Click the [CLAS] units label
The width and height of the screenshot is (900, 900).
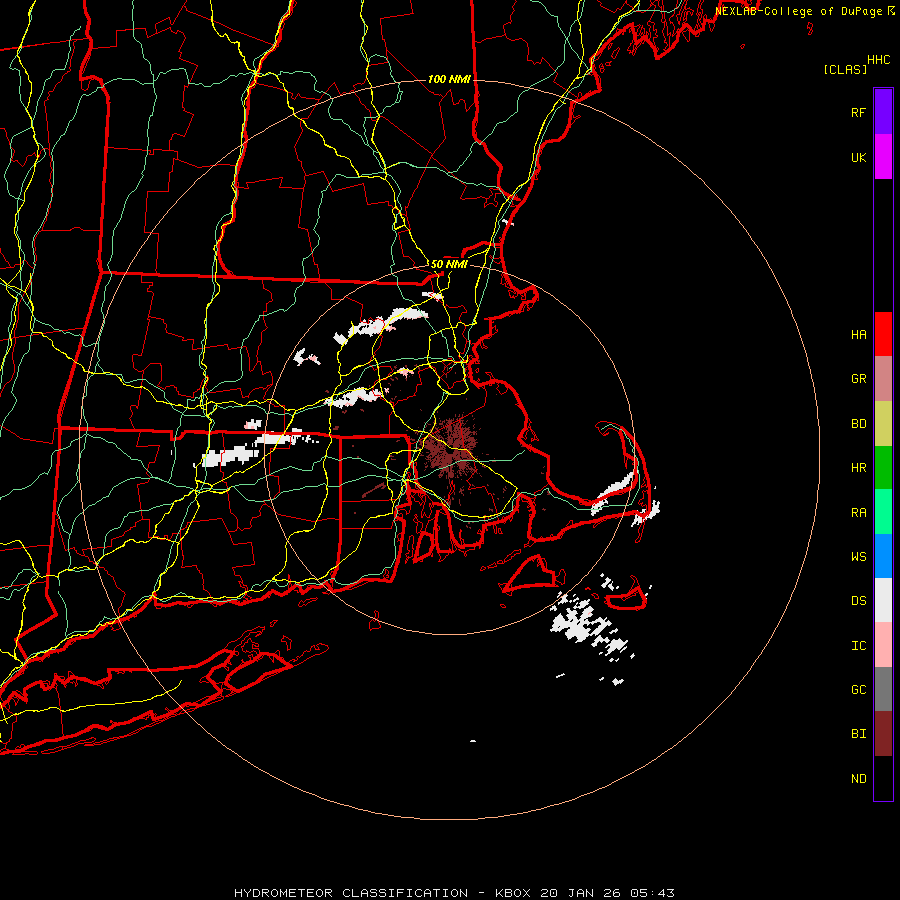click(845, 69)
